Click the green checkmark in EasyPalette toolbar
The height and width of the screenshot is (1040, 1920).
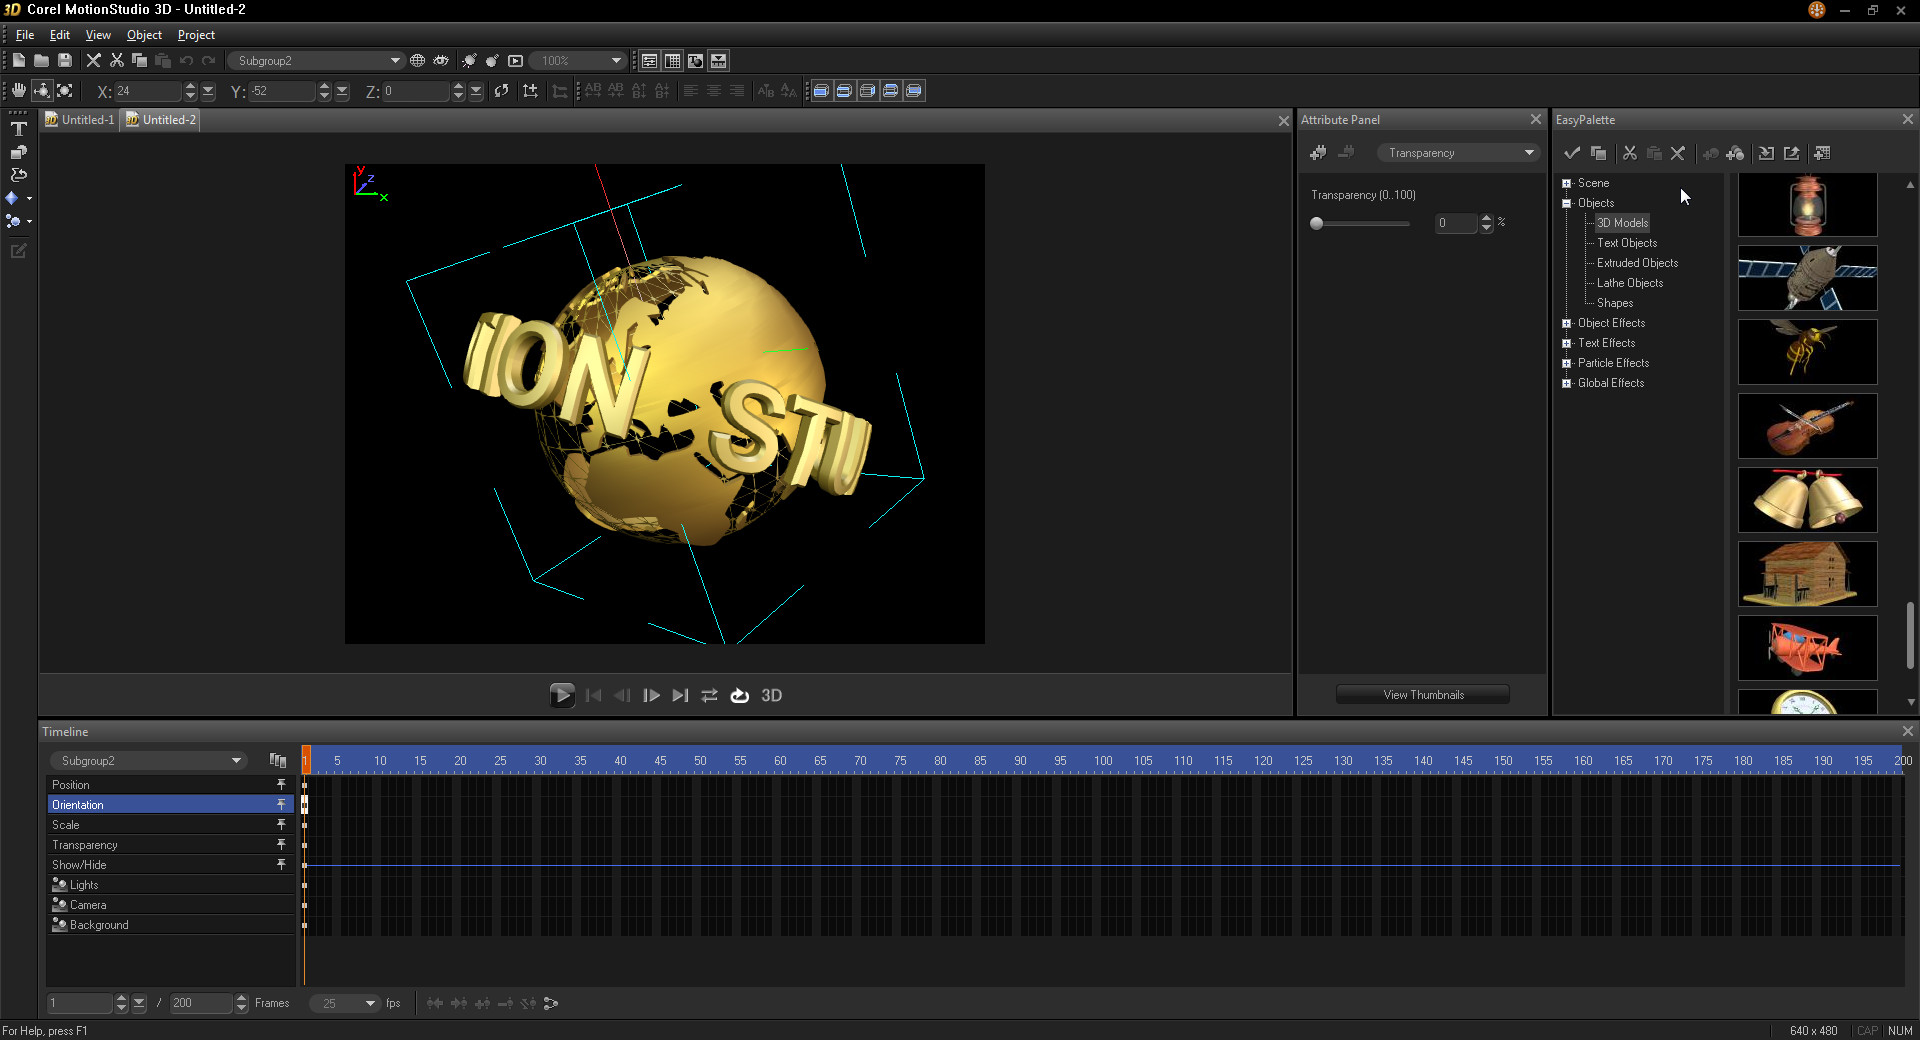(1572, 153)
